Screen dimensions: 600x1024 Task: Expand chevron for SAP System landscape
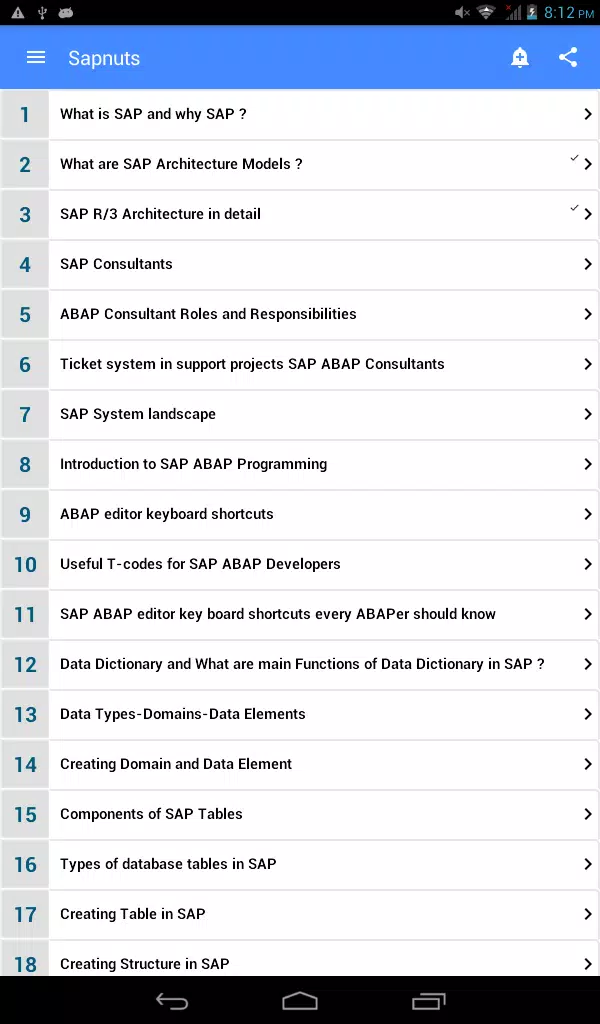click(588, 414)
